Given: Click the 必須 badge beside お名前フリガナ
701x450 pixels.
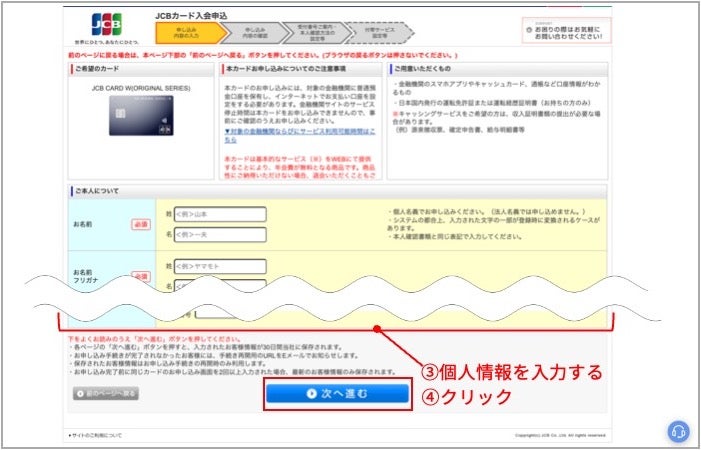Looking at the screenshot, I should pyautogui.click(x=140, y=276).
